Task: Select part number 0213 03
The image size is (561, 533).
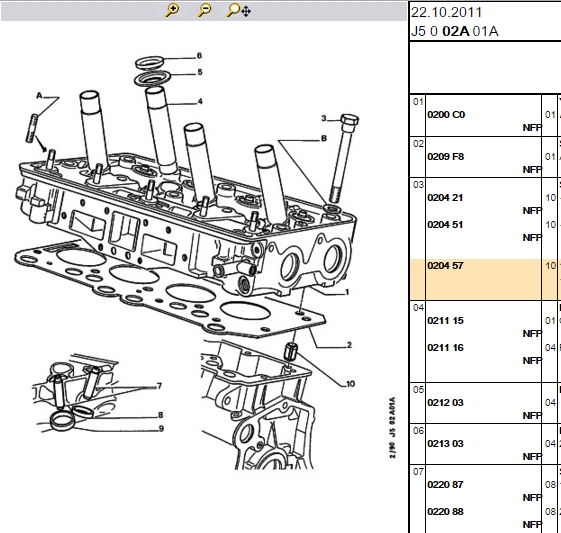Action: pos(445,444)
